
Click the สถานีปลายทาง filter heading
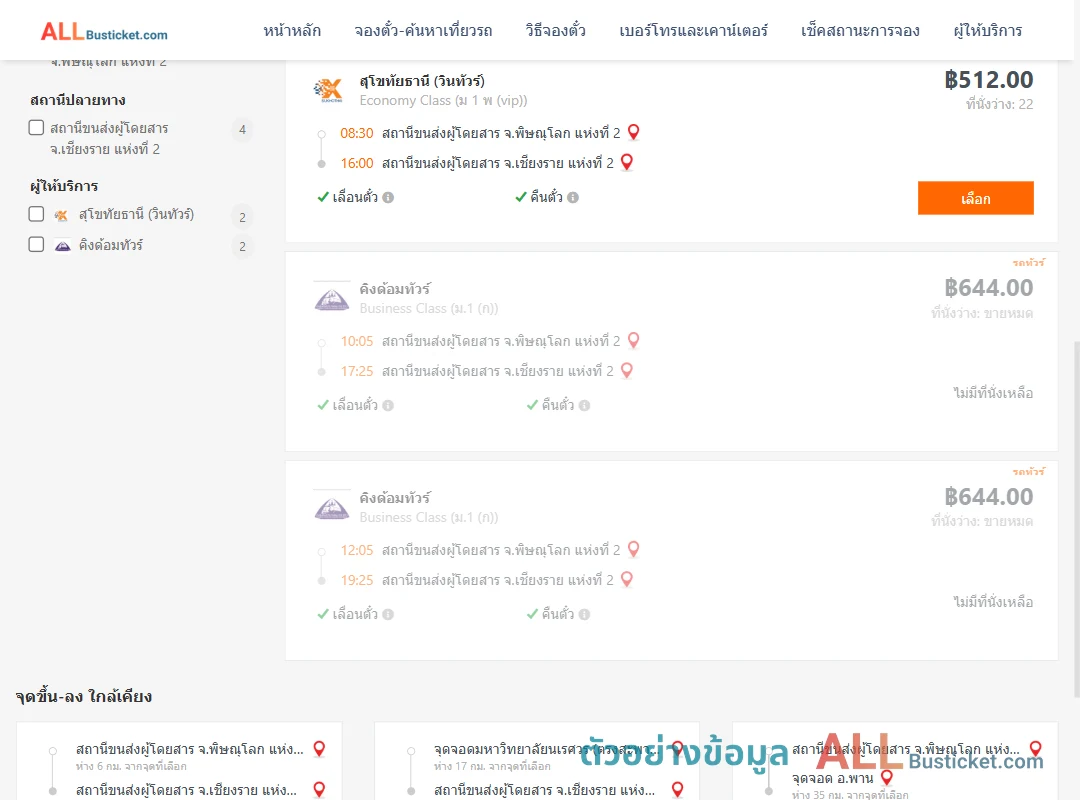coord(78,100)
